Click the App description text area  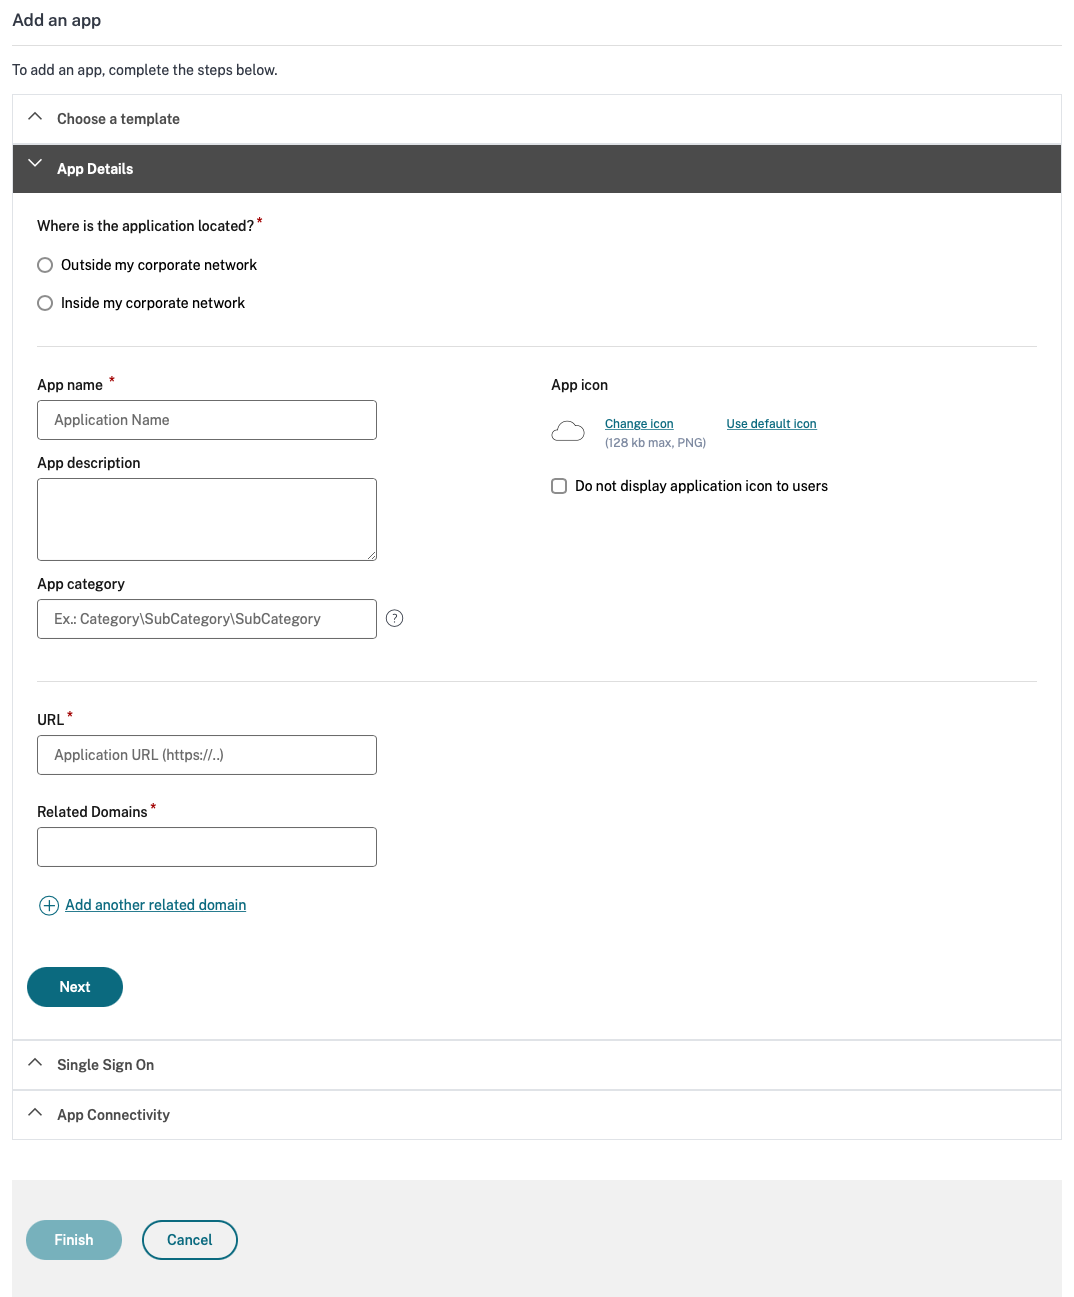click(x=207, y=519)
